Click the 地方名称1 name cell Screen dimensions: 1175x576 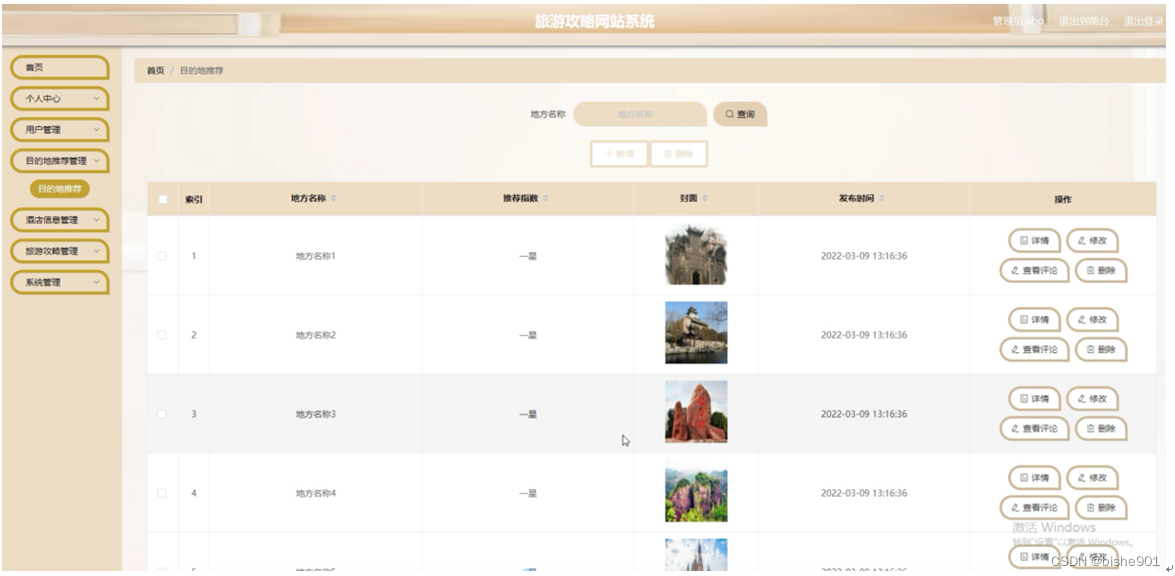pyautogui.click(x=315, y=256)
